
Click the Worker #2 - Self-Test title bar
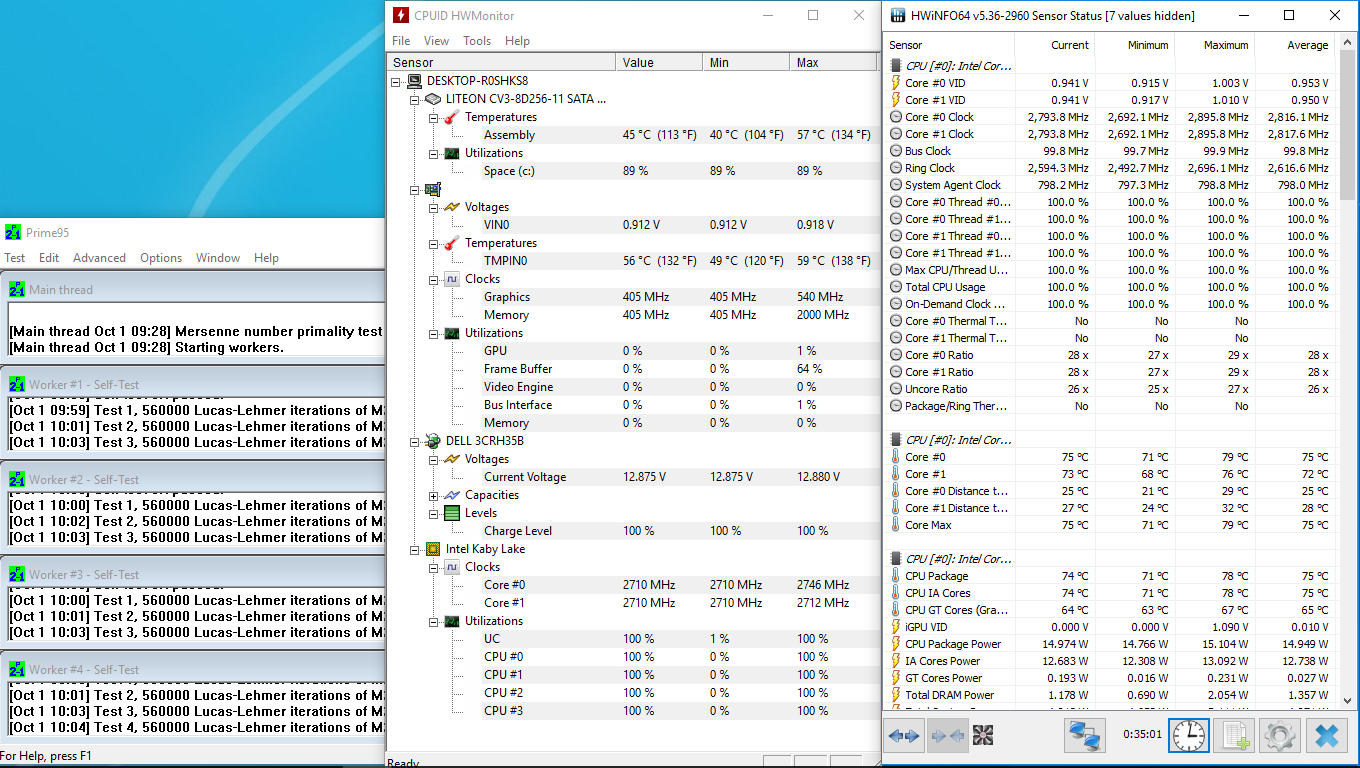(194, 479)
